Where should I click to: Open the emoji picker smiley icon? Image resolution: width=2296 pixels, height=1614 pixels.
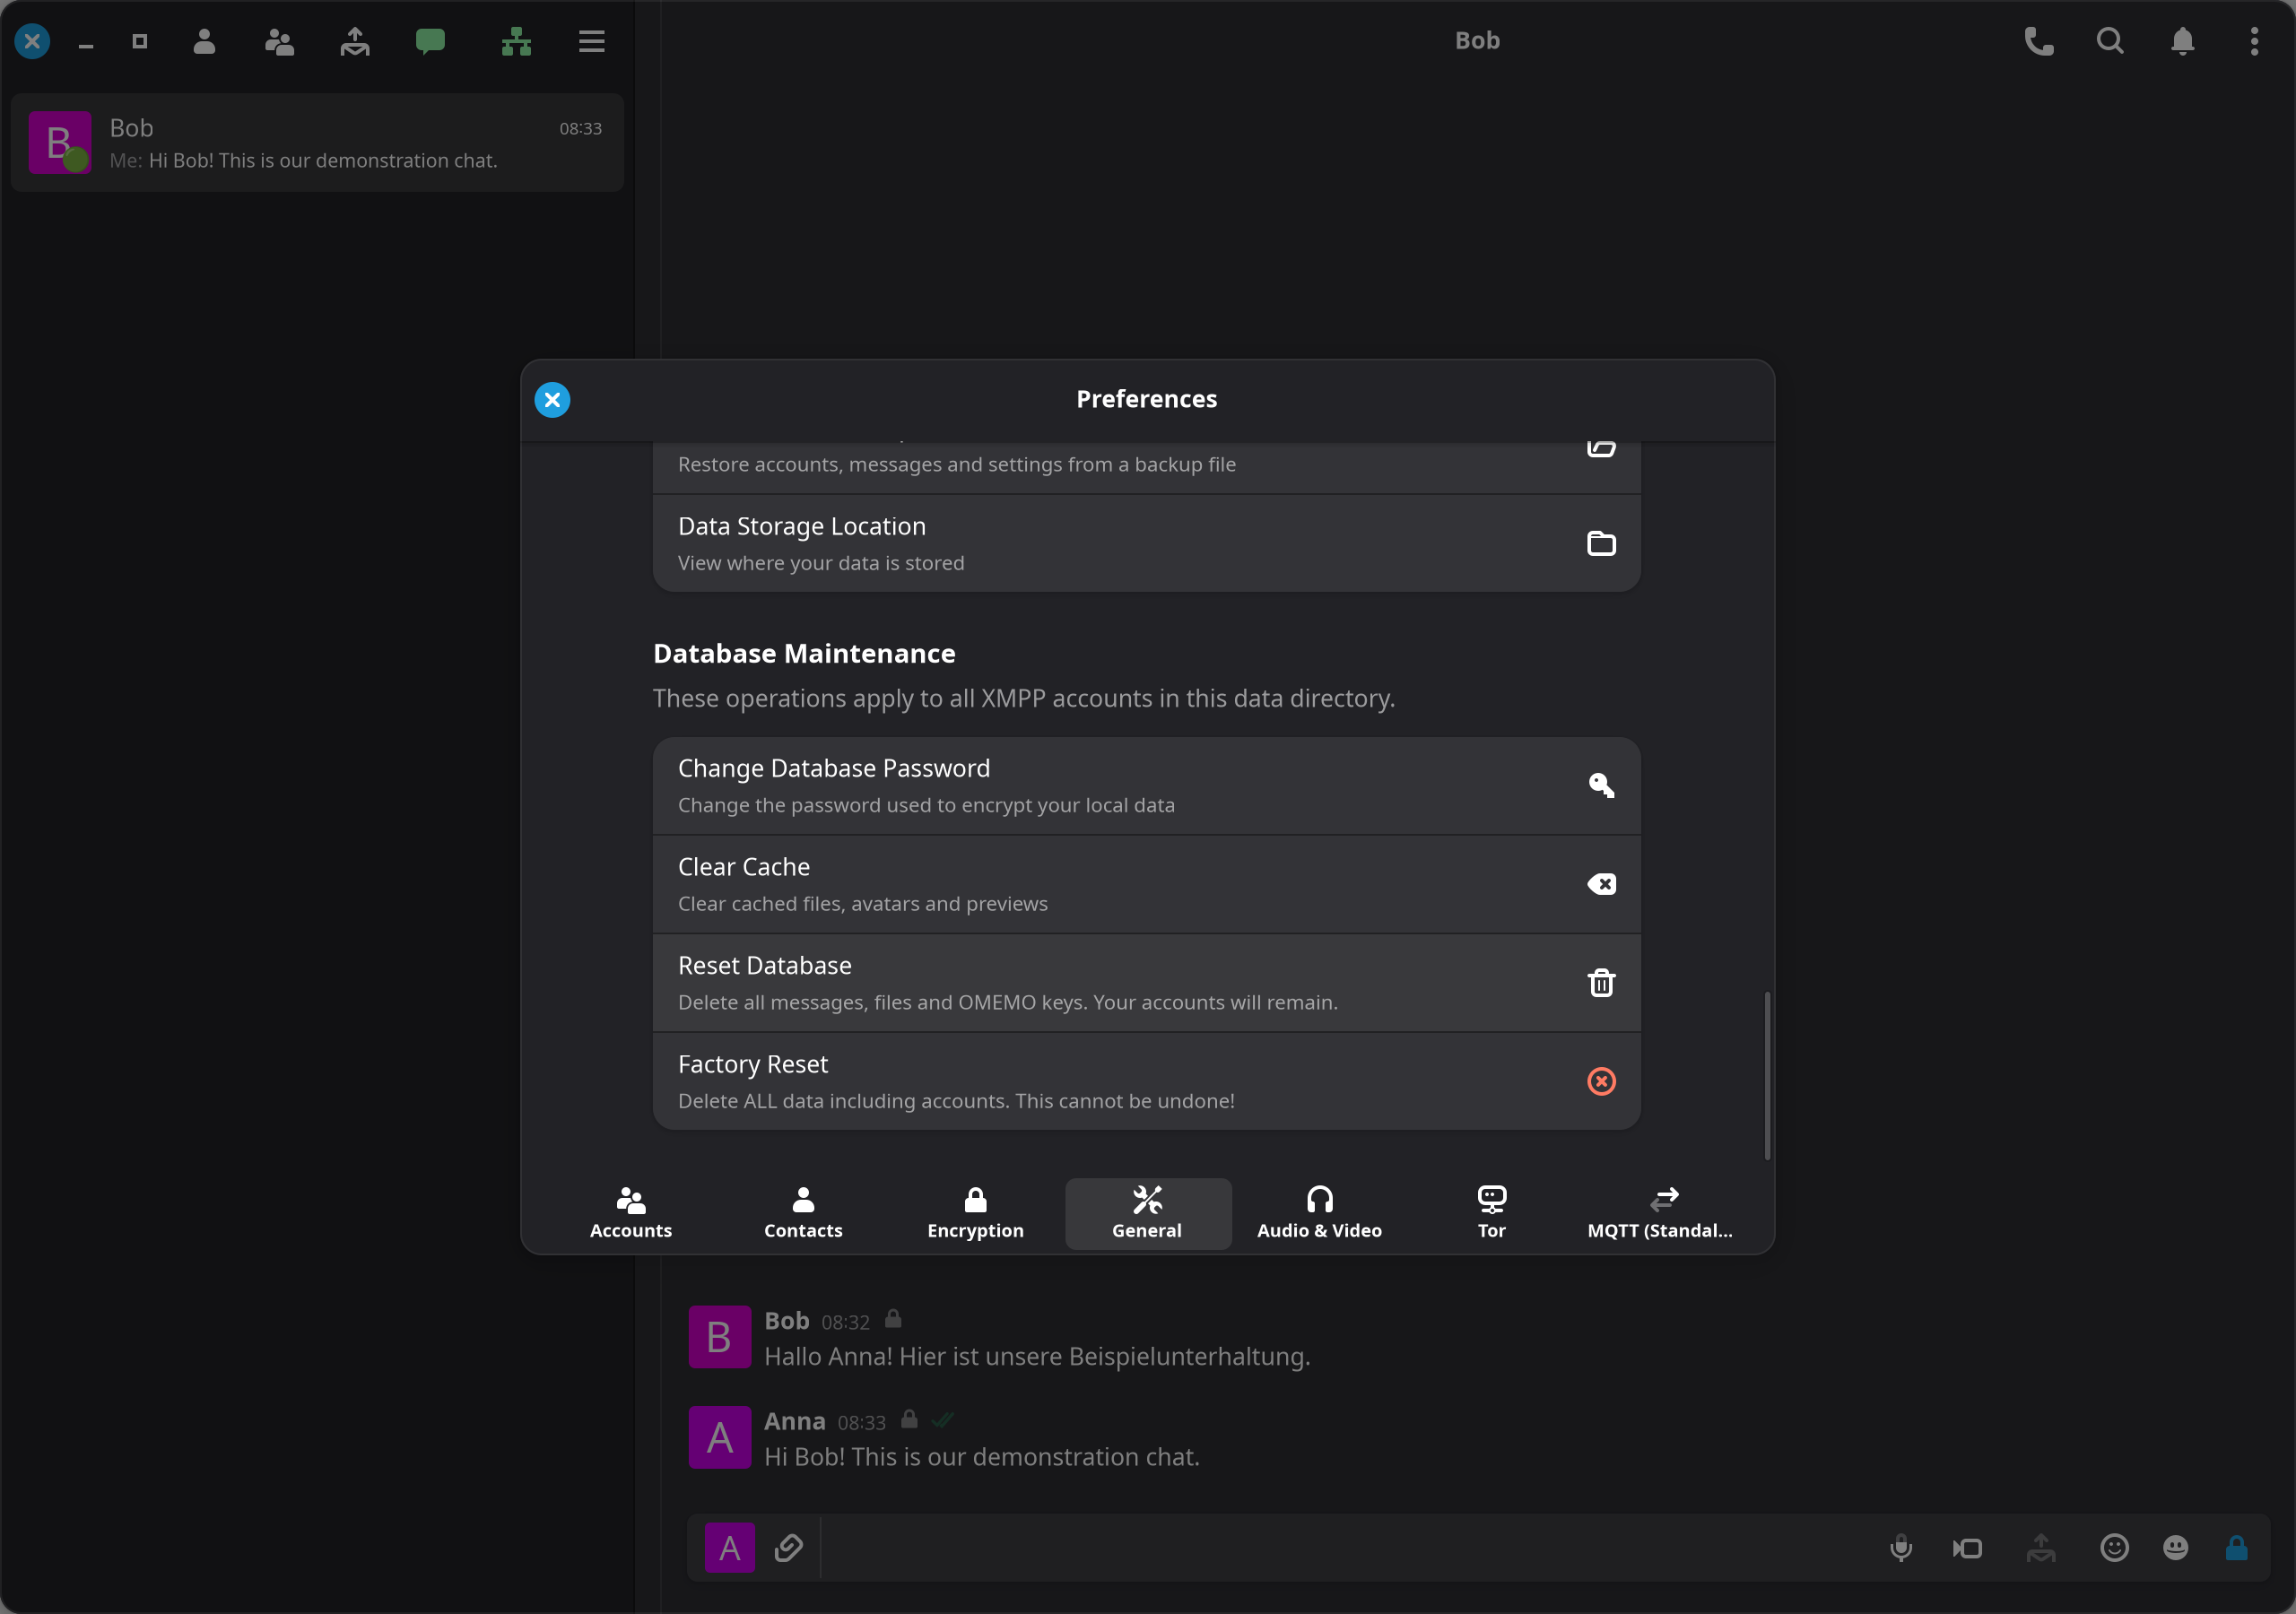pyautogui.click(x=2113, y=1548)
